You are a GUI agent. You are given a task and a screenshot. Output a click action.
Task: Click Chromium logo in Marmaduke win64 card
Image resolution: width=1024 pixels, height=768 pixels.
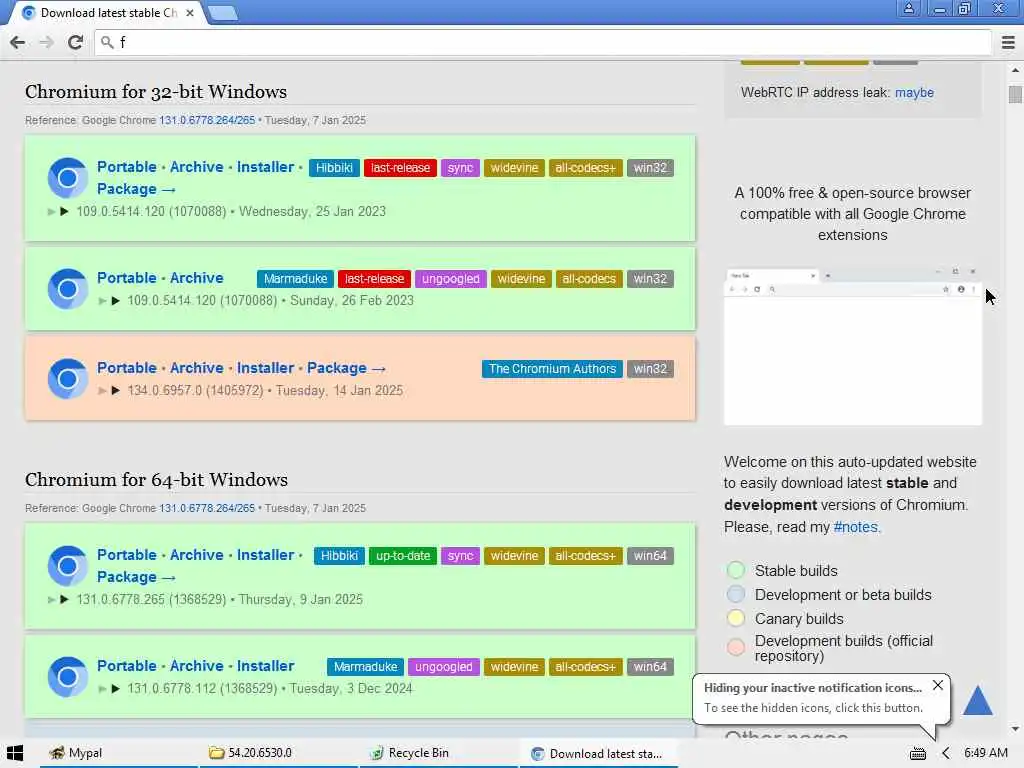(x=67, y=677)
